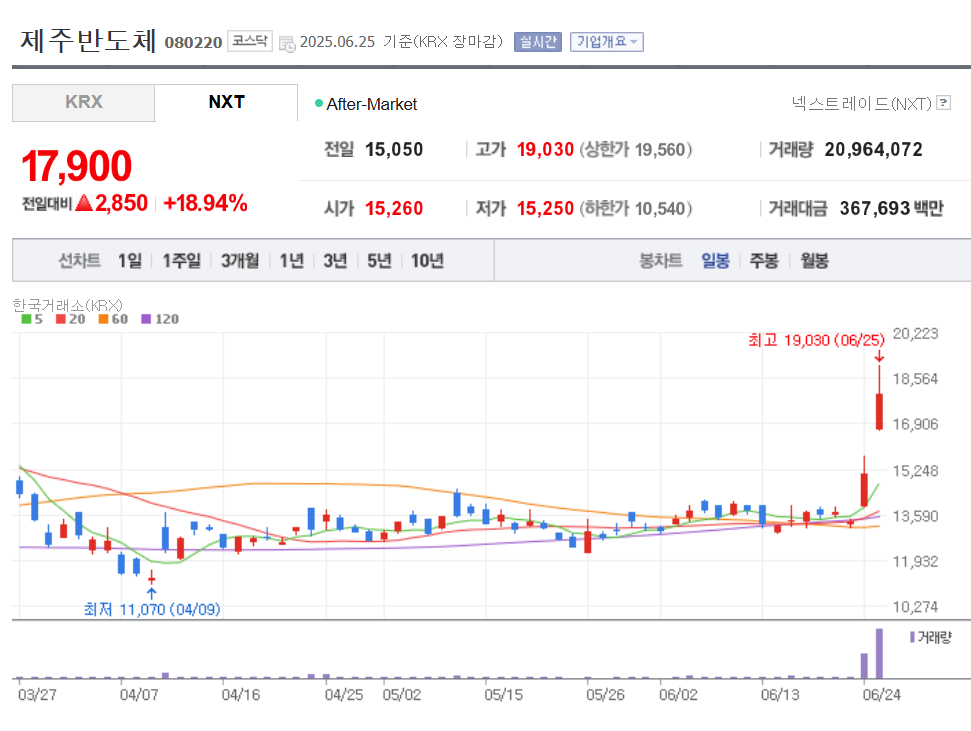
Task: Click the 전일 value 15,050
Action: coord(394,149)
